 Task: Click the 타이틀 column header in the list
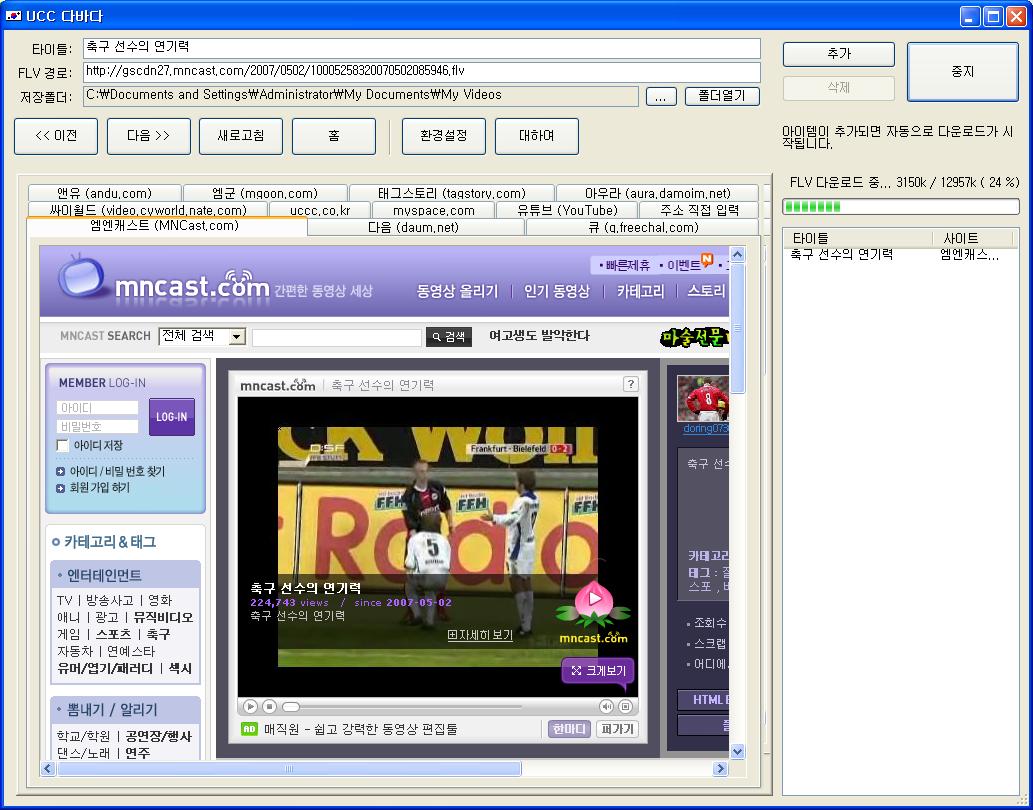coord(858,238)
